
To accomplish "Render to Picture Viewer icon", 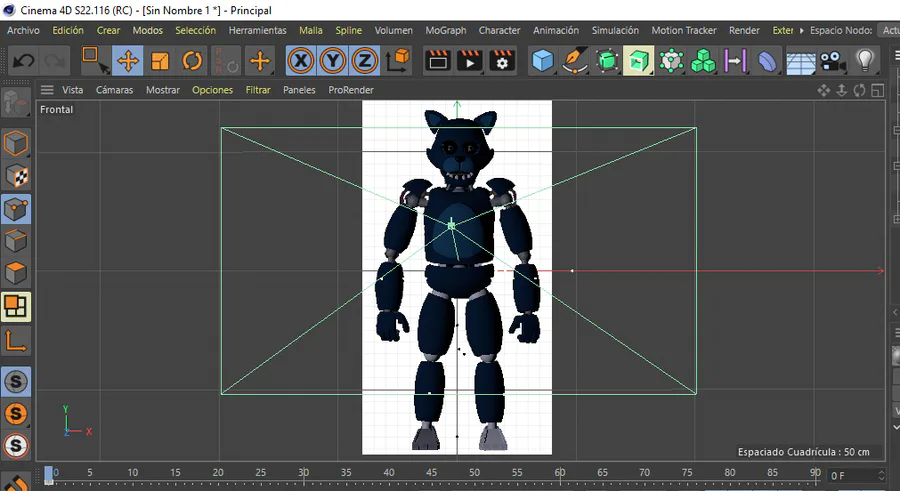I will (470, 61).
